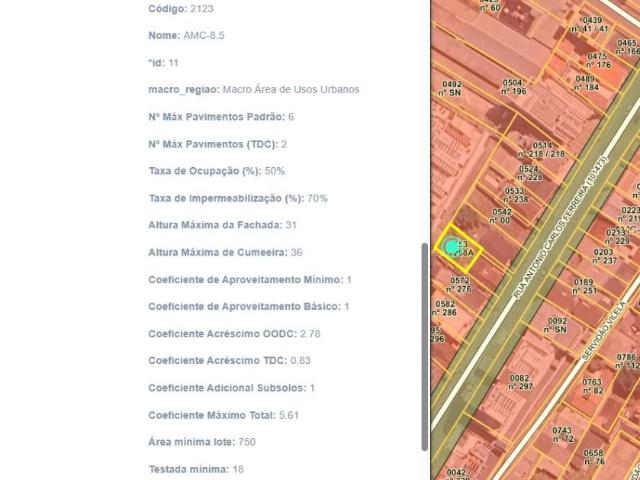Screen dimensions: 640x480
Task: Click lot 0658 nº 76 on map
Action: coord(594,457)
